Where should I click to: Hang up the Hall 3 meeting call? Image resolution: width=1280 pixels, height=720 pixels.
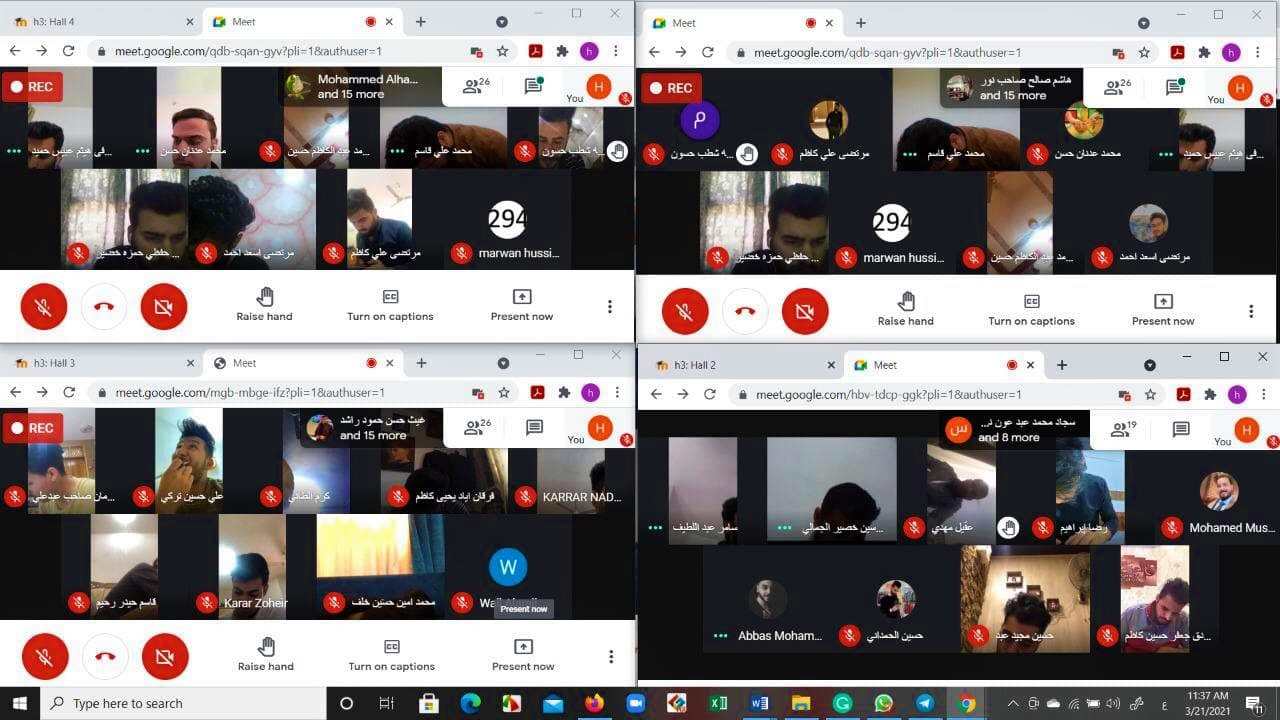point(105,657)
